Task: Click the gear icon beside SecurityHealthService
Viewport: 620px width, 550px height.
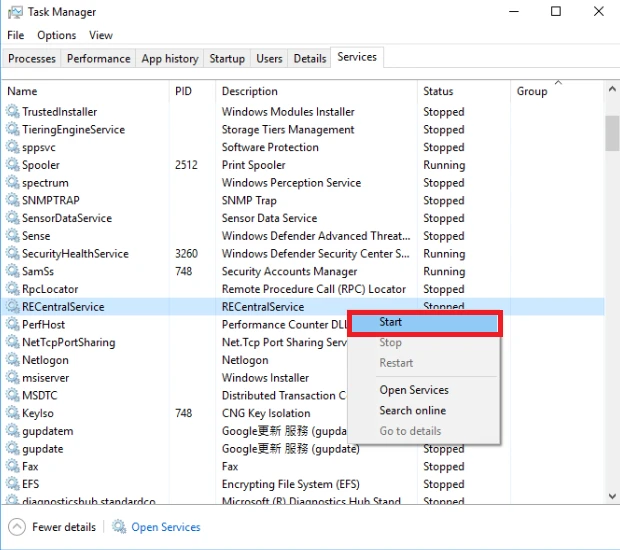Action: (x=13, y=253)
